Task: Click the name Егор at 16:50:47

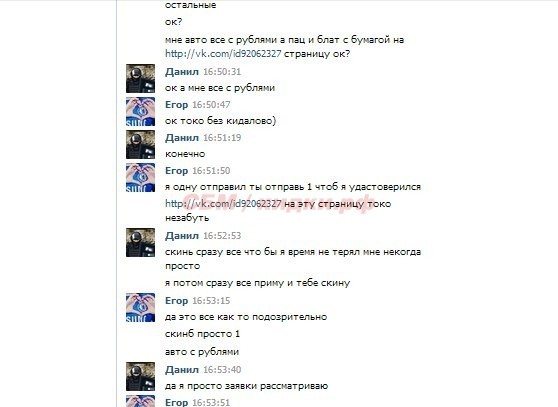Action: [177, 105]
